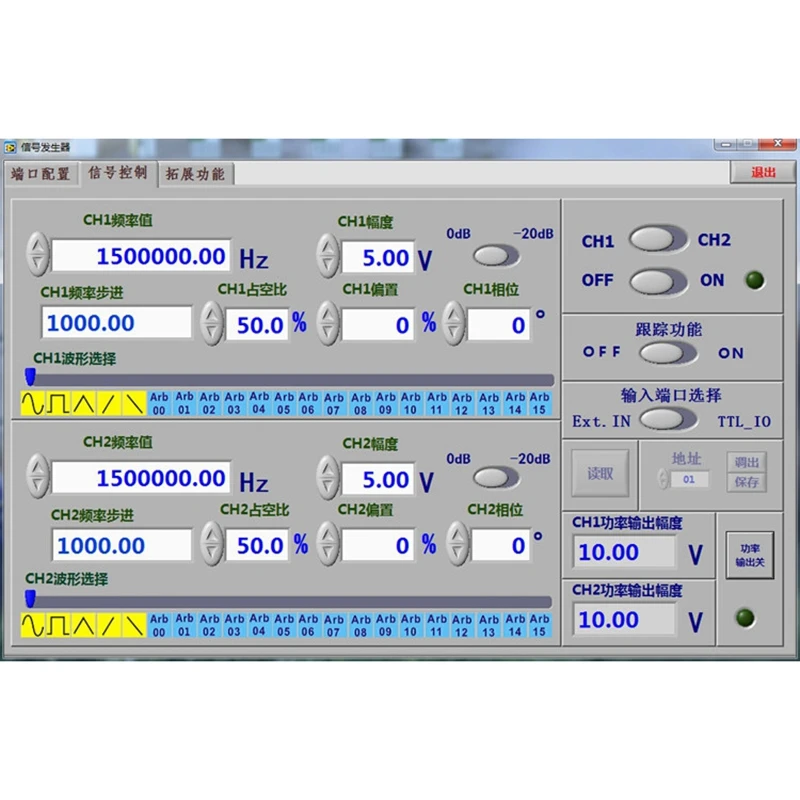
Task: Choose CH1 Arb 13 waveform
Action: tap(489, 404)
